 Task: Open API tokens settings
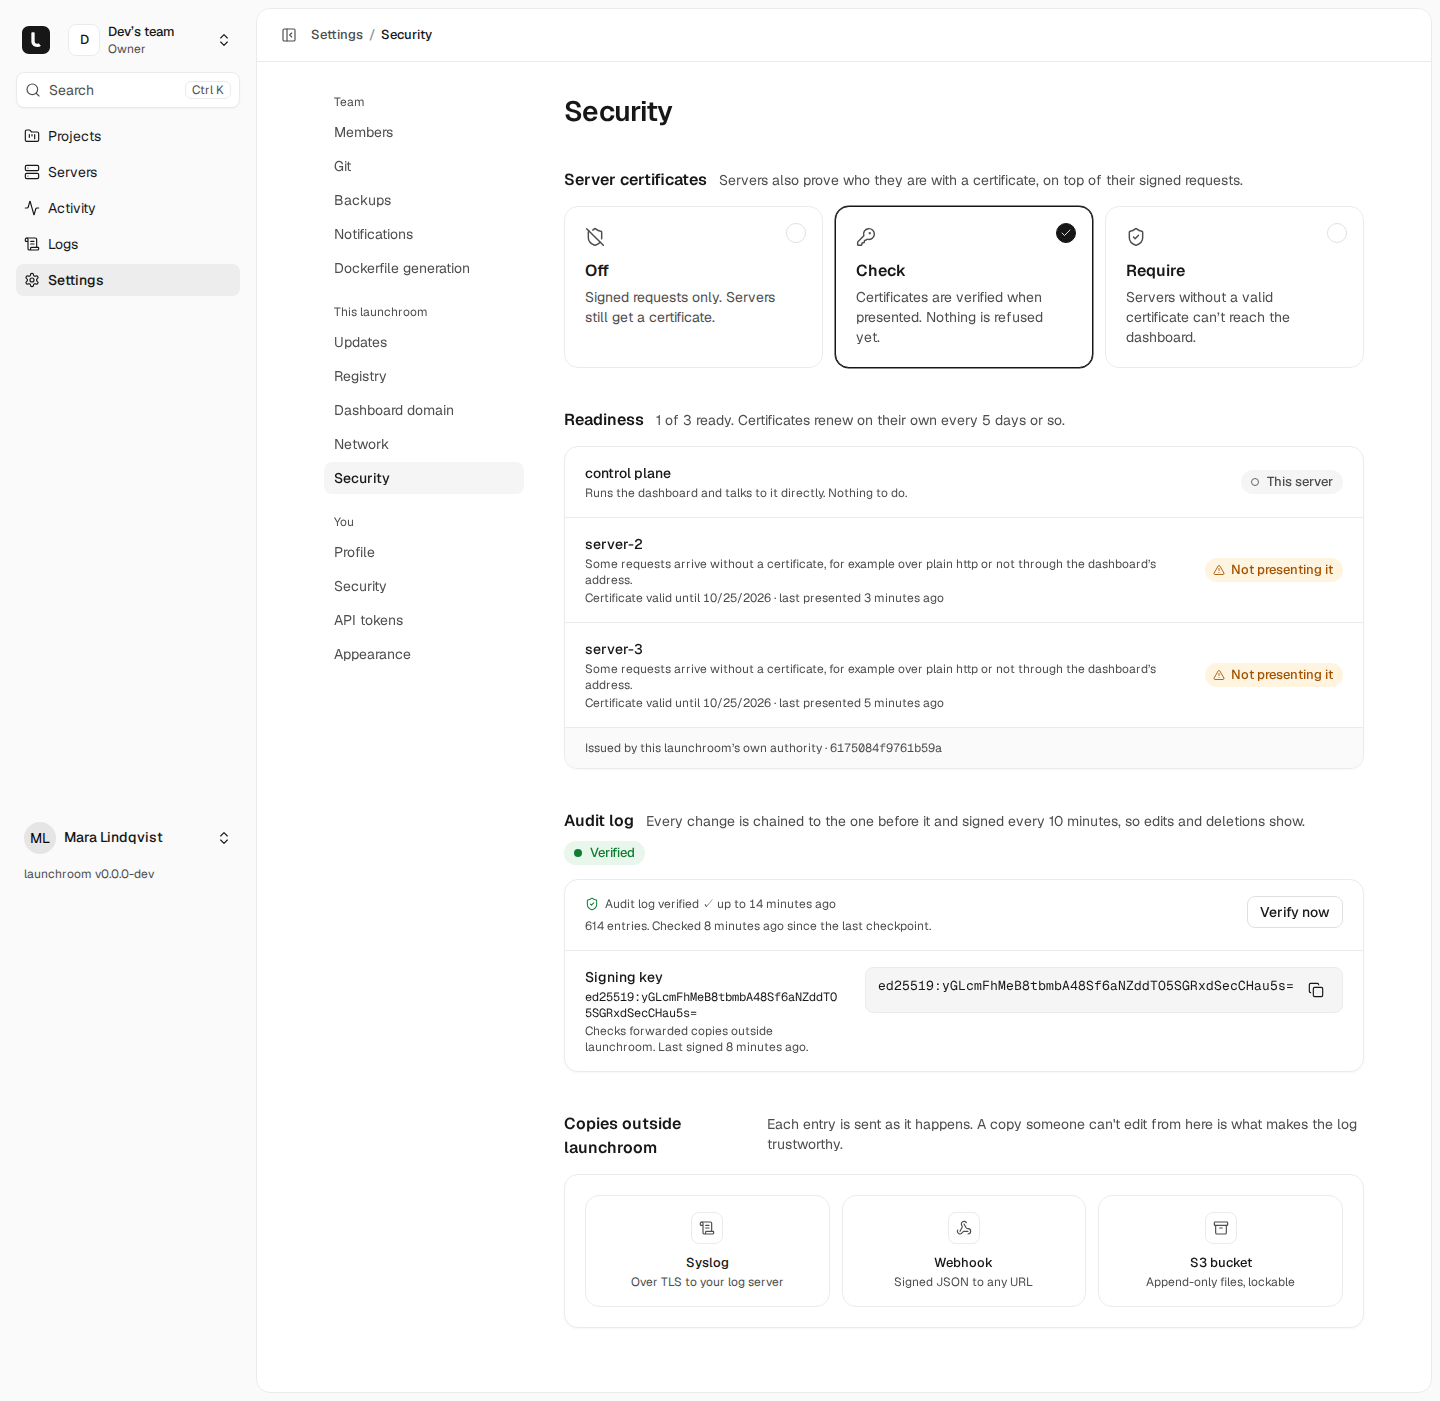[x=424, y=620]
